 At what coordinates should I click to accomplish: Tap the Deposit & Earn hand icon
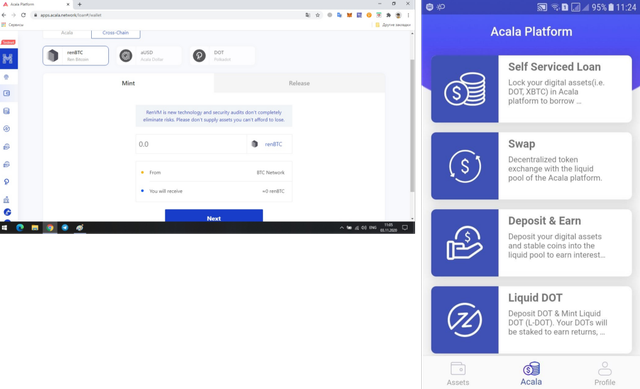[464, 243]
